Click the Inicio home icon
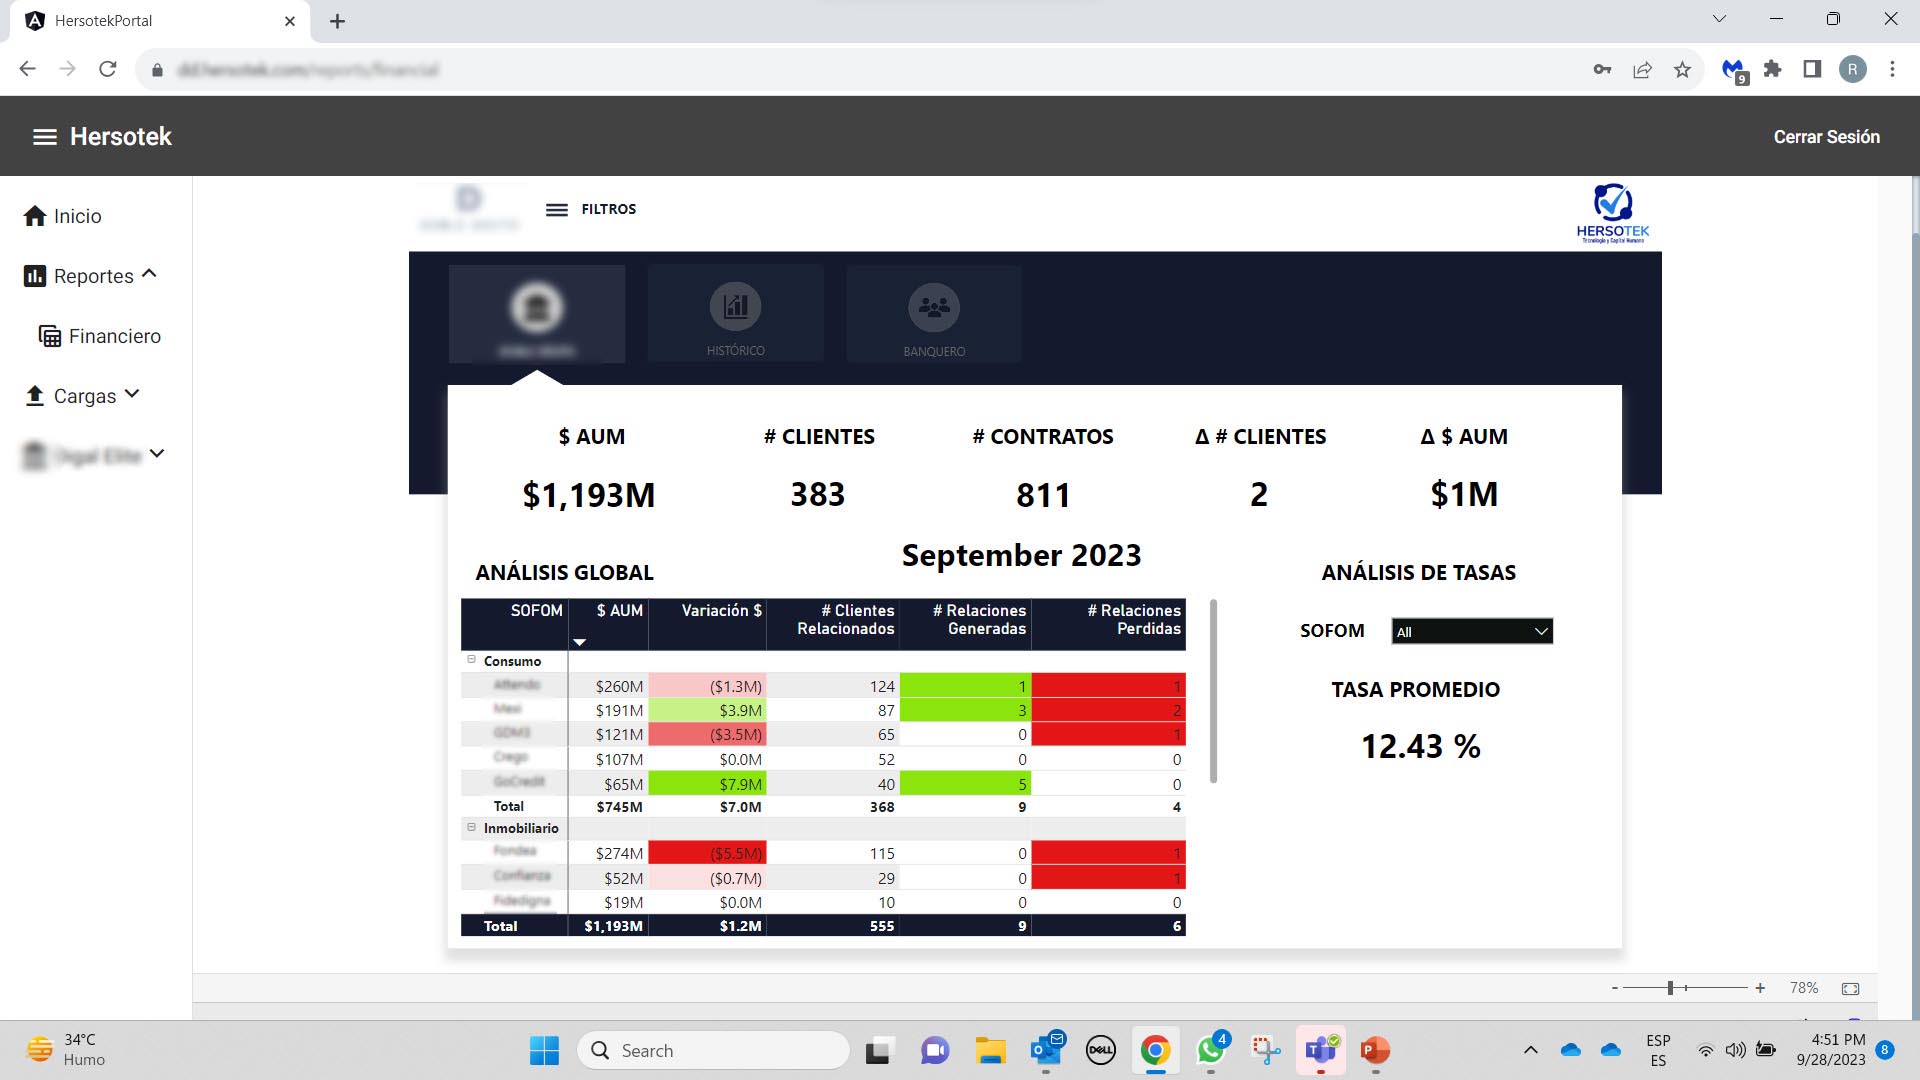The width and height of the screenshot is (1920, 1080). [x=35, y=216]
